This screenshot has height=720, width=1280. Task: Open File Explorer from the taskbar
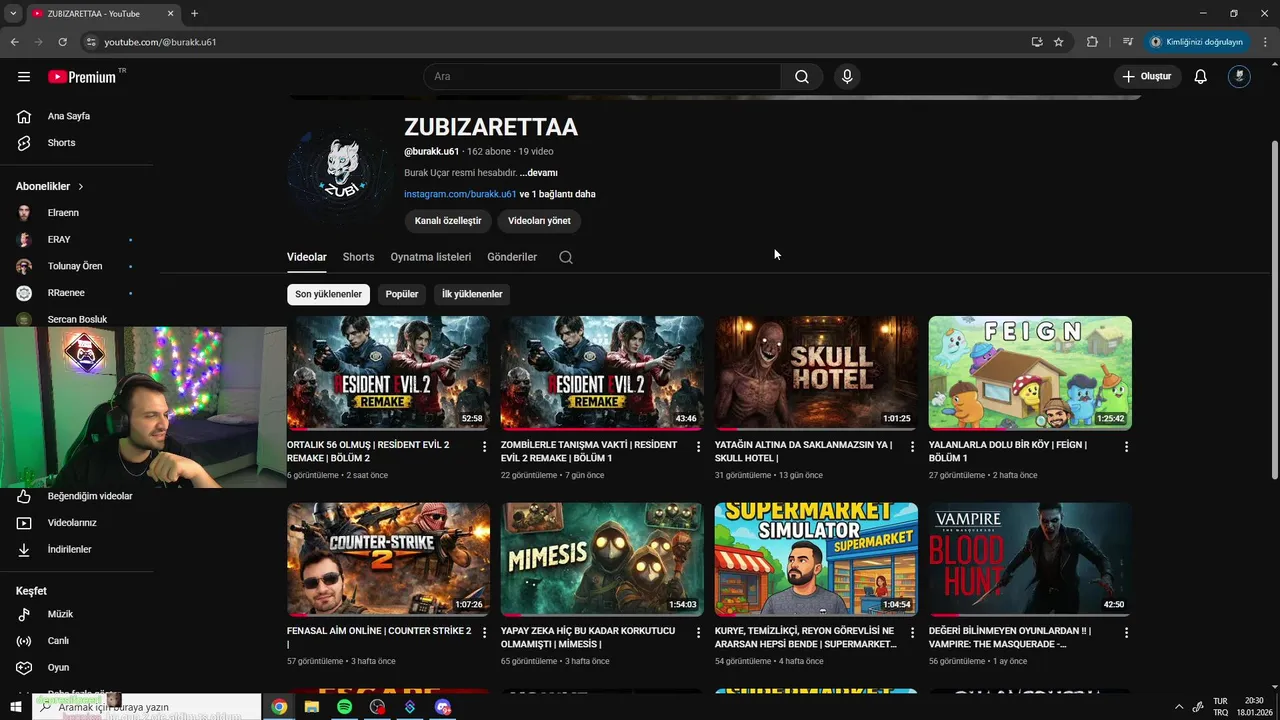pos(312,707)
